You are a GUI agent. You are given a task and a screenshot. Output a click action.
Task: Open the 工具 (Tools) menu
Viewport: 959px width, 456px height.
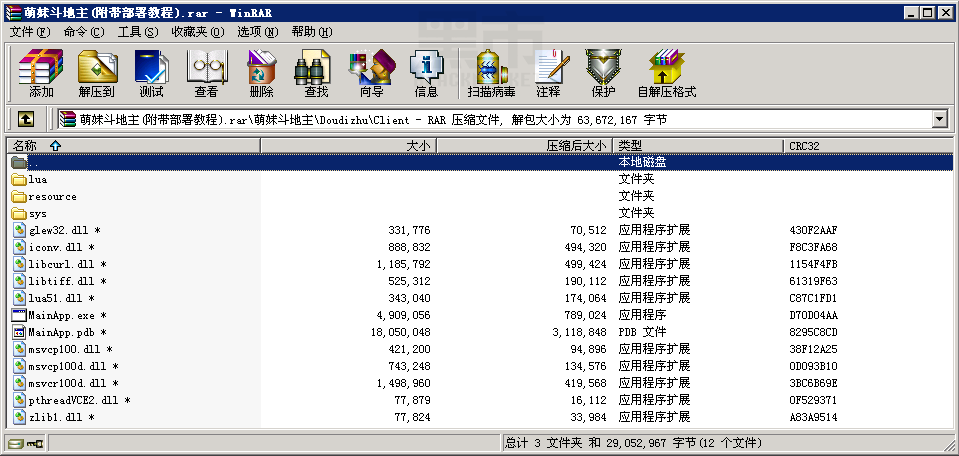click(138, 32)
